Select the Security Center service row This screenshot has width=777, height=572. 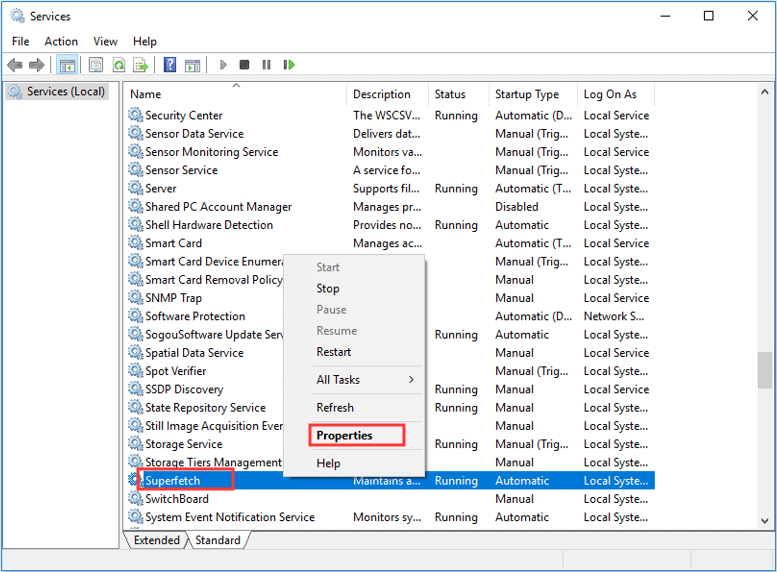(184, 115)
